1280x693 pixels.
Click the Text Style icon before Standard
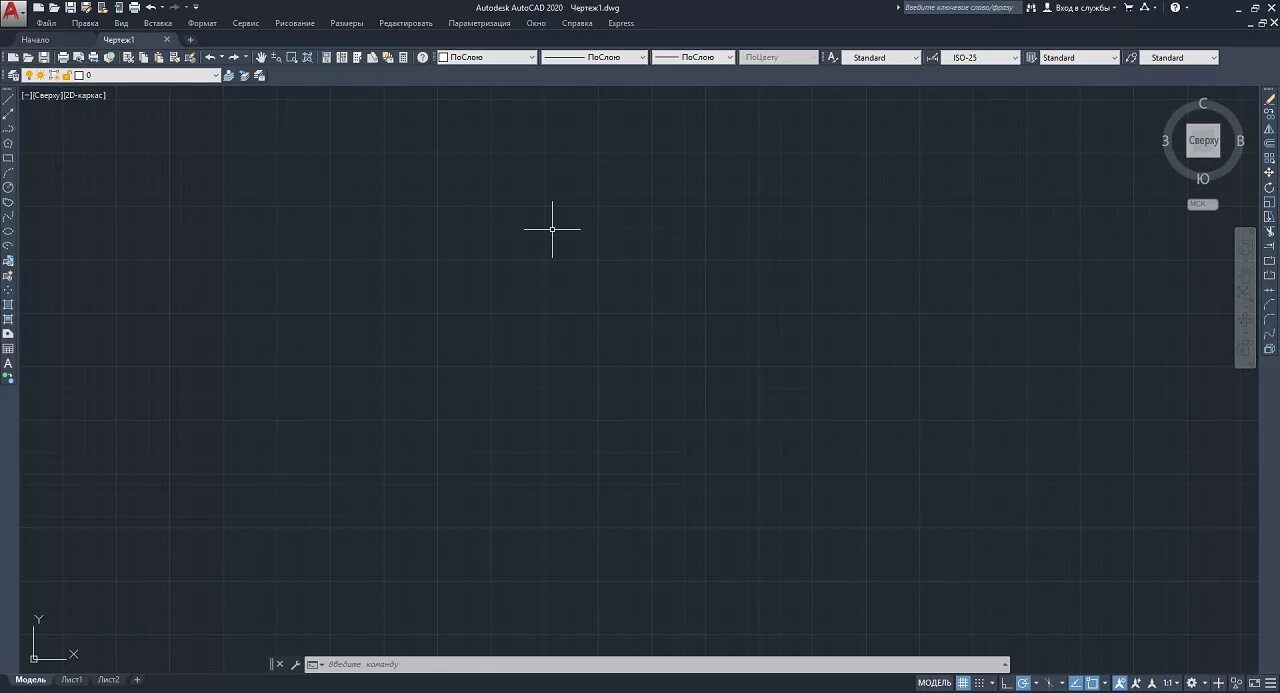tap(832, 57)
